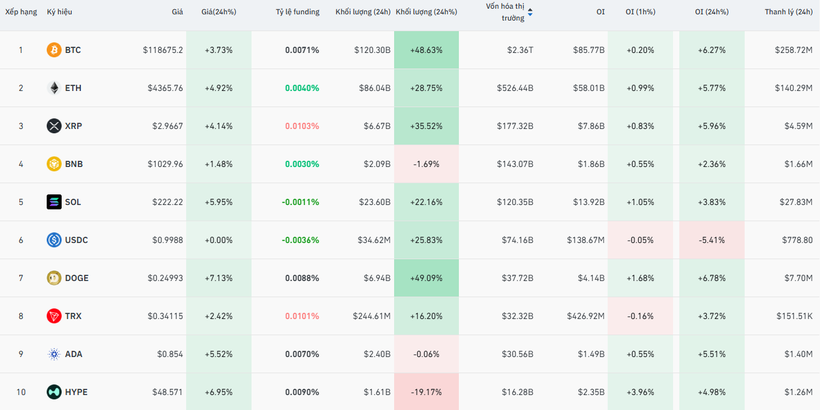Select the OI (1h%) column header

(640, 12)
